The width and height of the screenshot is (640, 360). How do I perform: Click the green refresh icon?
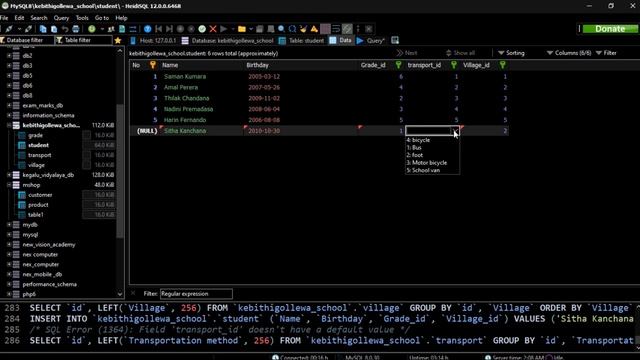(x=92, y=29)
